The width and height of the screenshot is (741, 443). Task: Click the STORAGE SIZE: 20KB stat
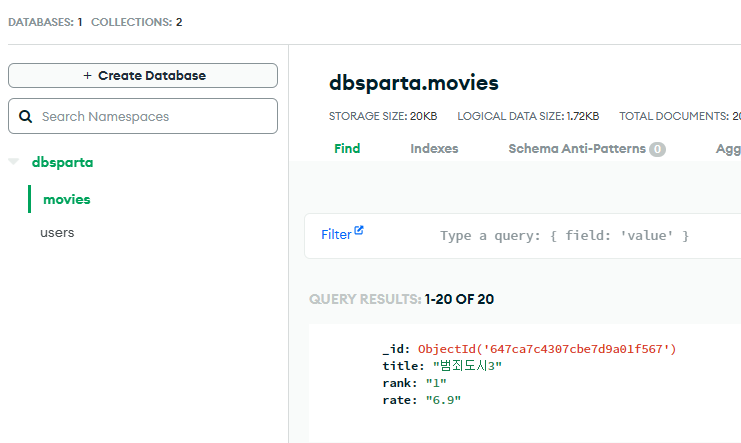[383, 116]
